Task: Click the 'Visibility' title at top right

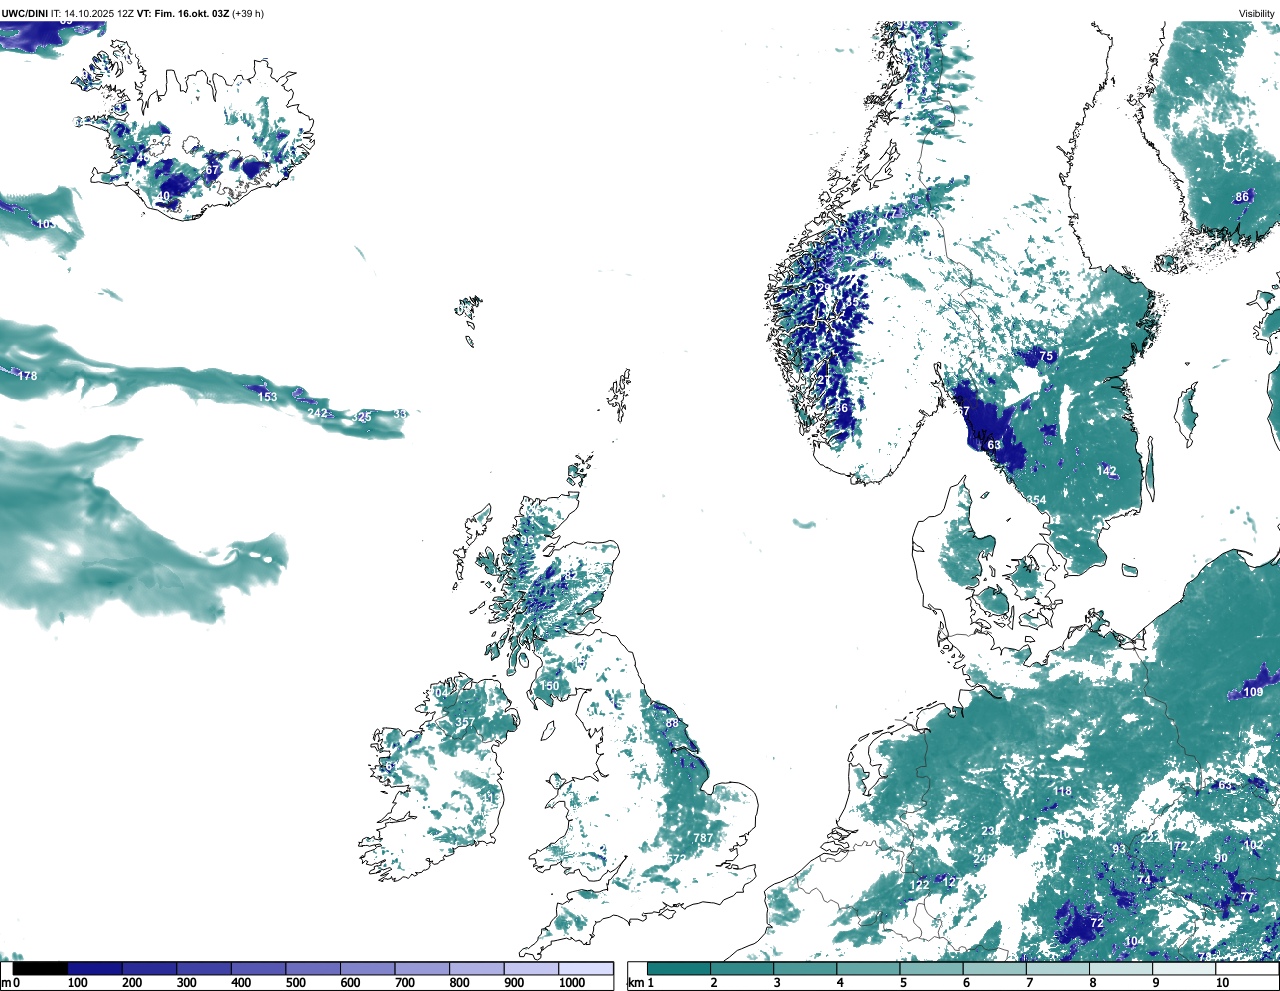Action: pyautogui.click(x=1257, y=14)
